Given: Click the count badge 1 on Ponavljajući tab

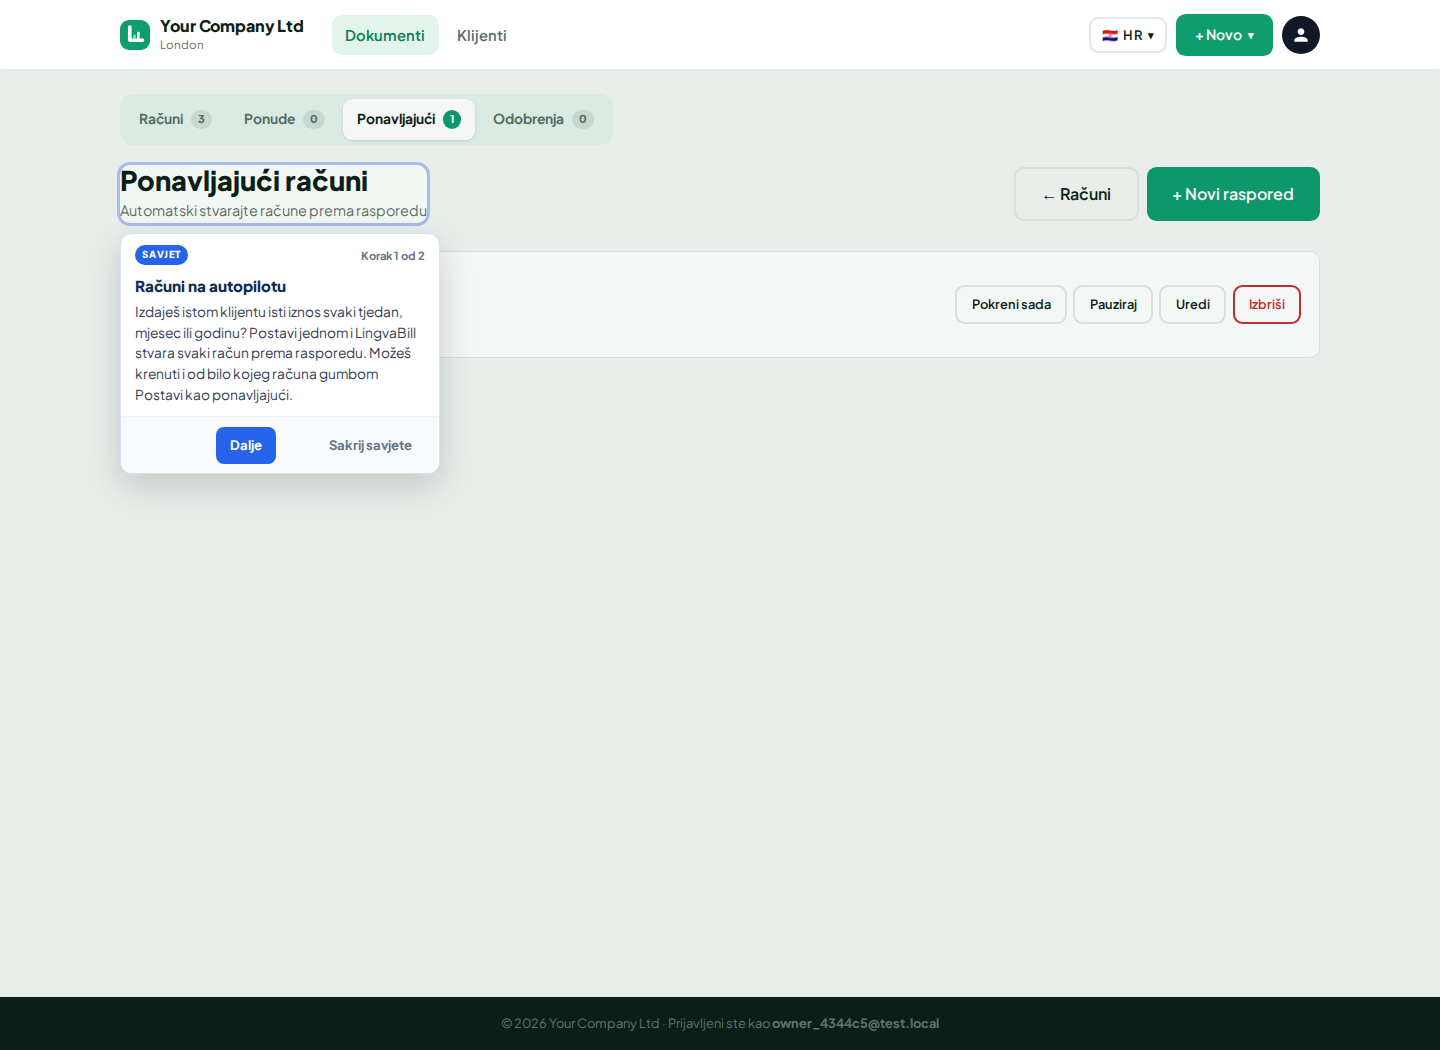Looking at the screenshot, I should click(x=452, y=119).
